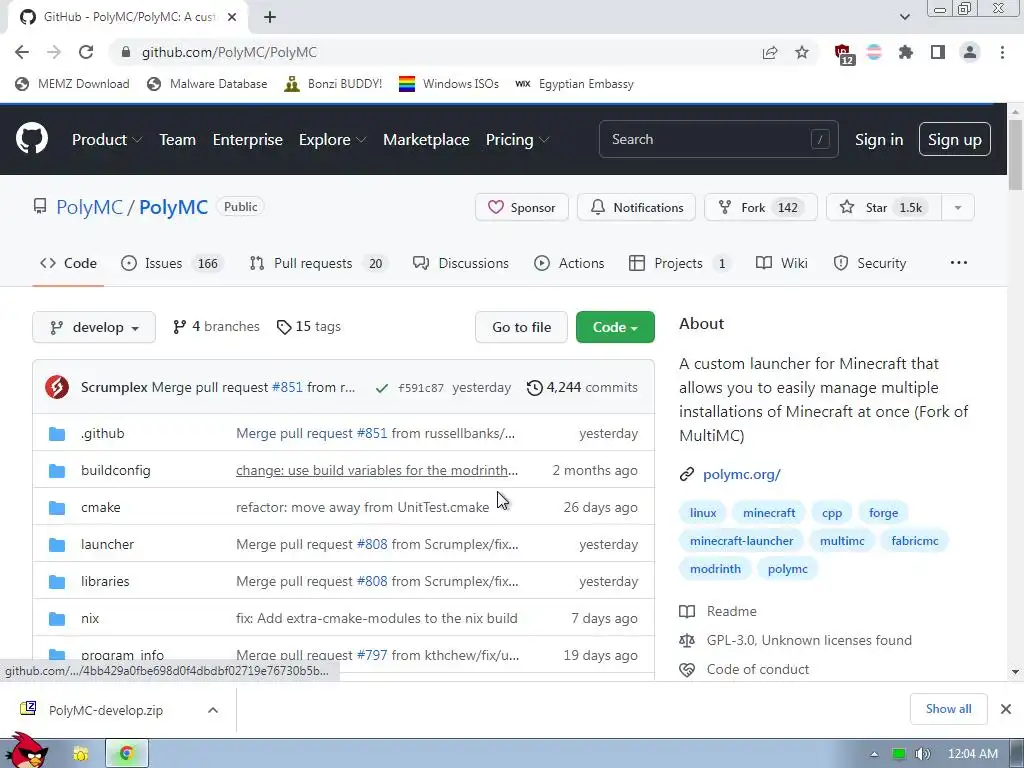Click the green commit status checkmark

pyautogui.click(x=381, y=388)
